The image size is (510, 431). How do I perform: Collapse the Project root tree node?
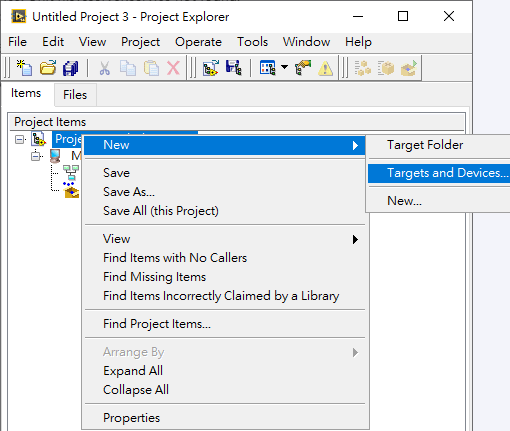click(20, 139)
